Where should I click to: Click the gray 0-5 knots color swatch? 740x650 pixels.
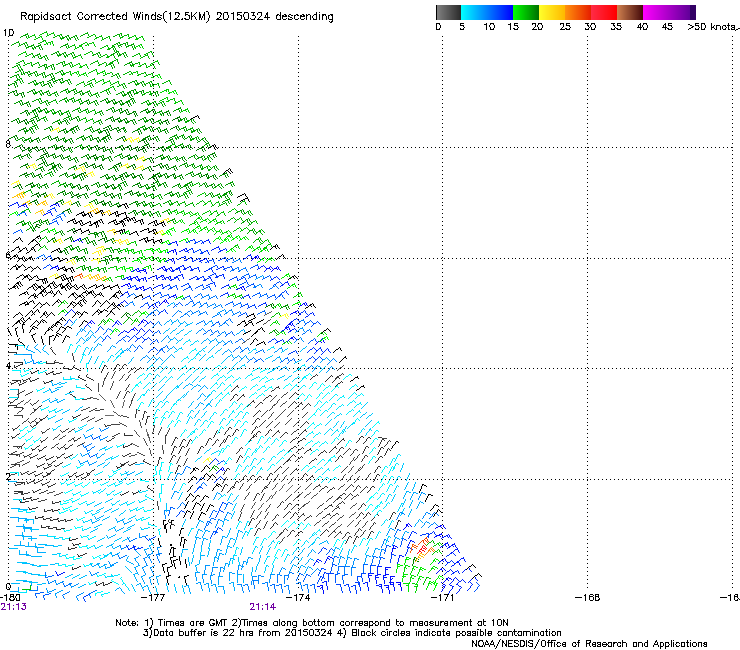448,12
